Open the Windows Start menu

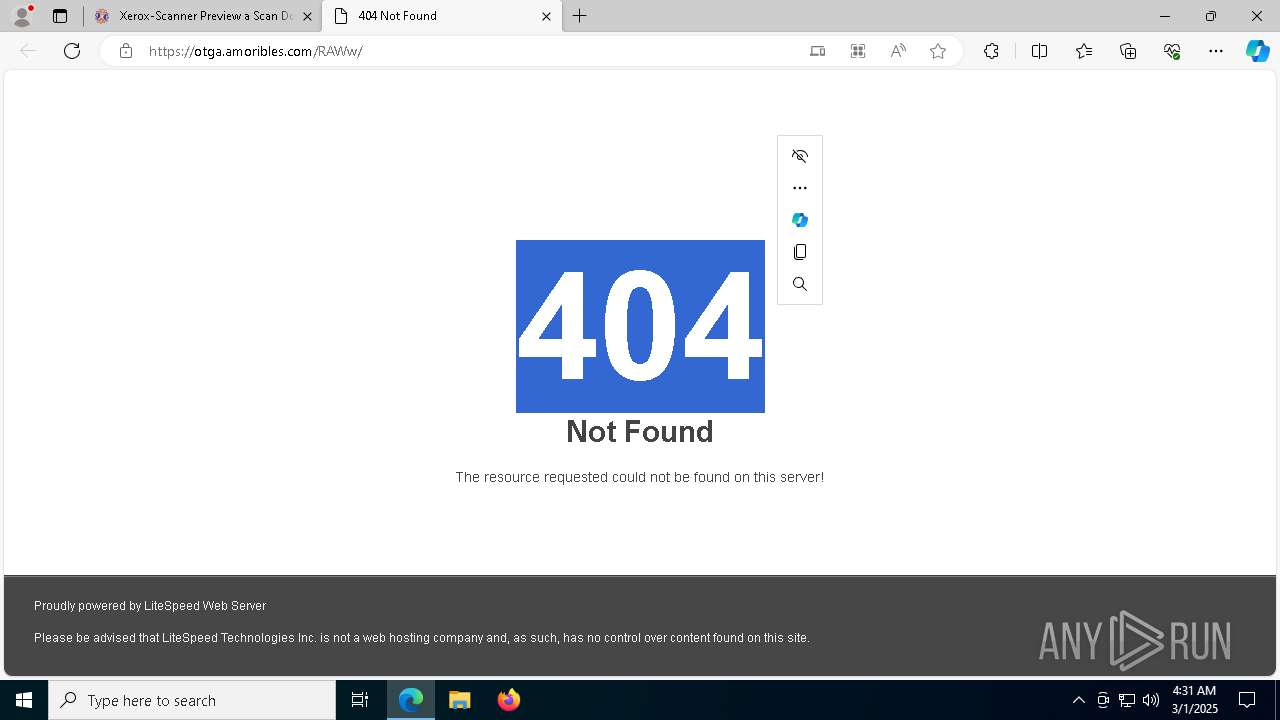[x=24, y=700]
